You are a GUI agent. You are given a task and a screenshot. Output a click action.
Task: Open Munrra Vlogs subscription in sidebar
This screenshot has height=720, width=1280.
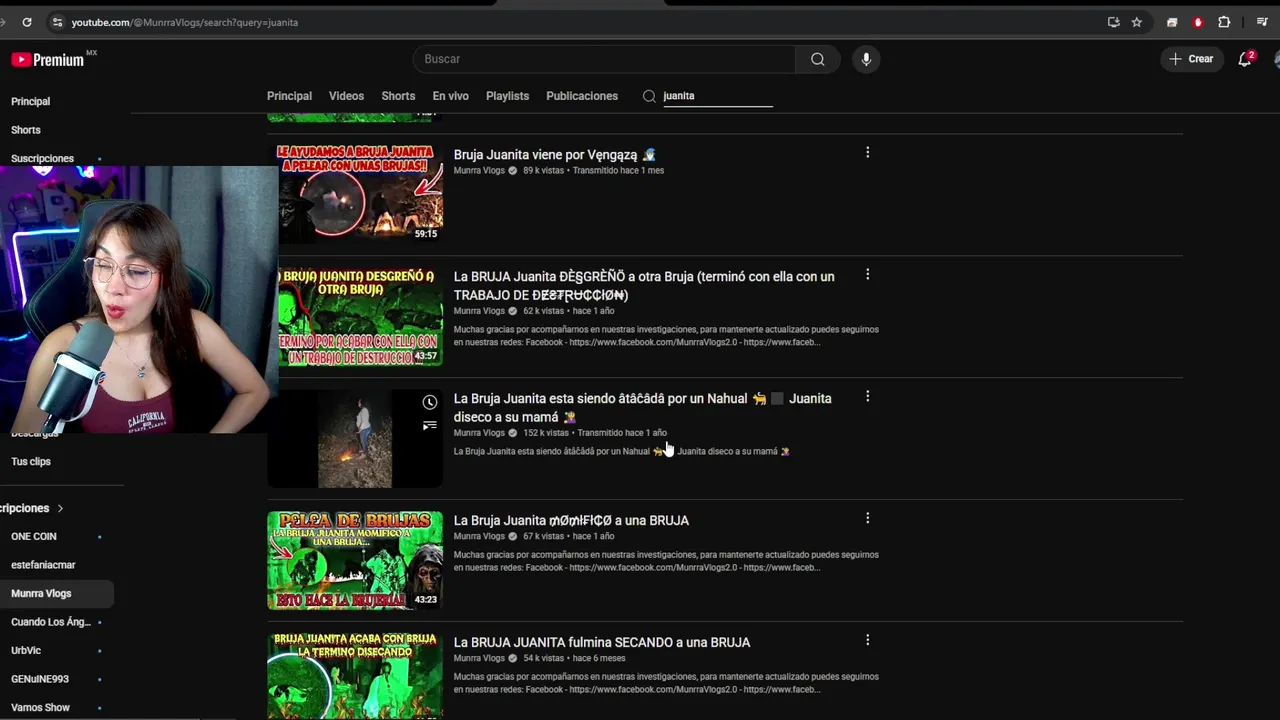[x=57, y=593]
